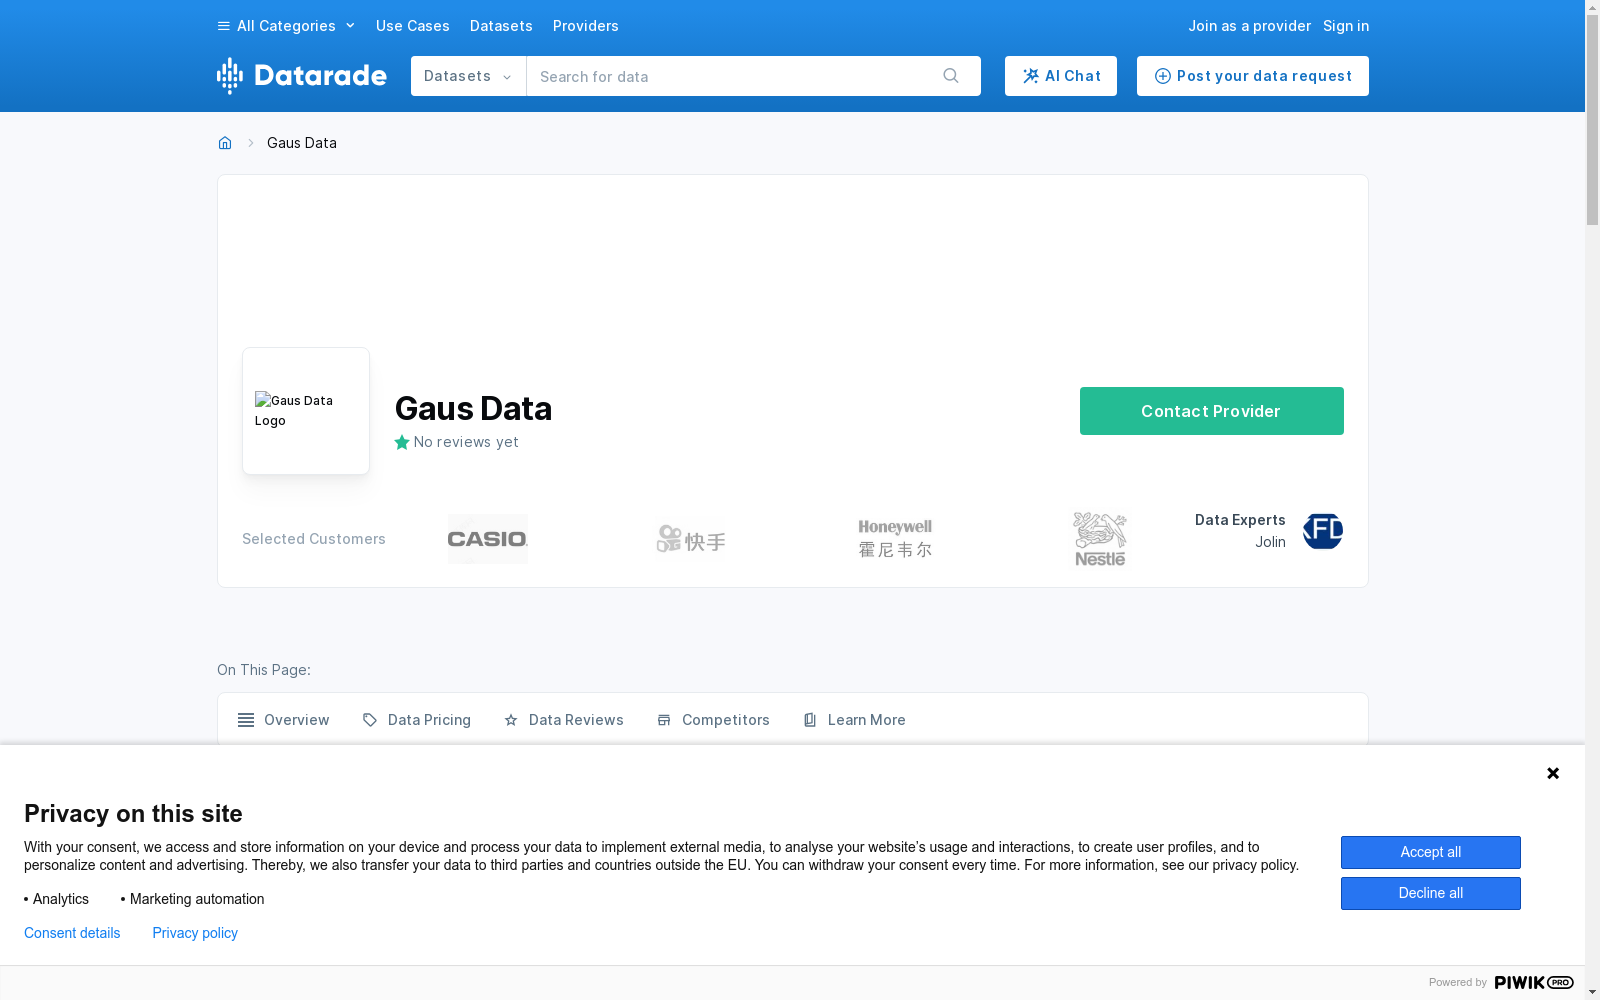Go to Use Cases page
This screenshot has width=1600, height=1000.
(x=413, y=26)
